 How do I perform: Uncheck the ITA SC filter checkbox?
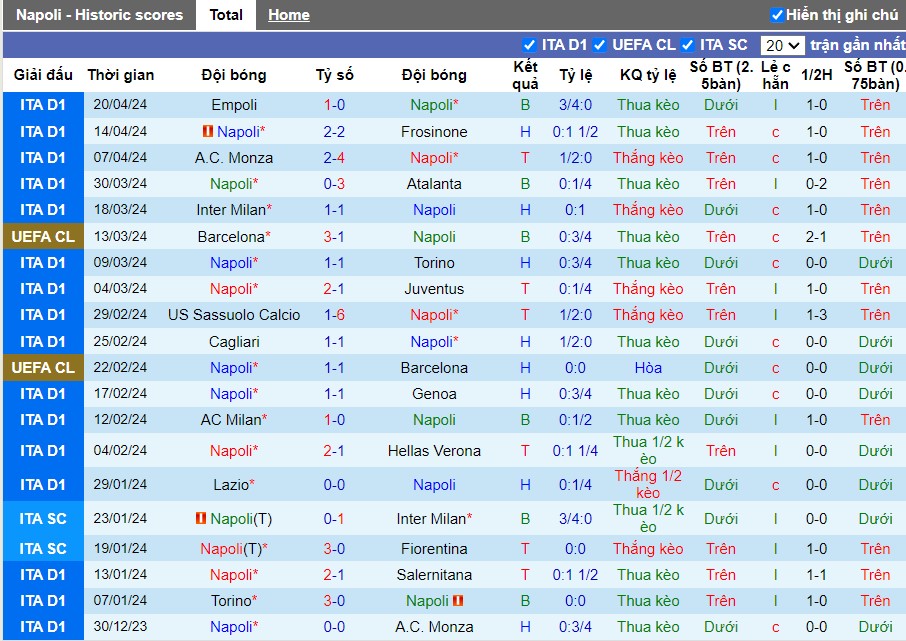coord(688,45)
